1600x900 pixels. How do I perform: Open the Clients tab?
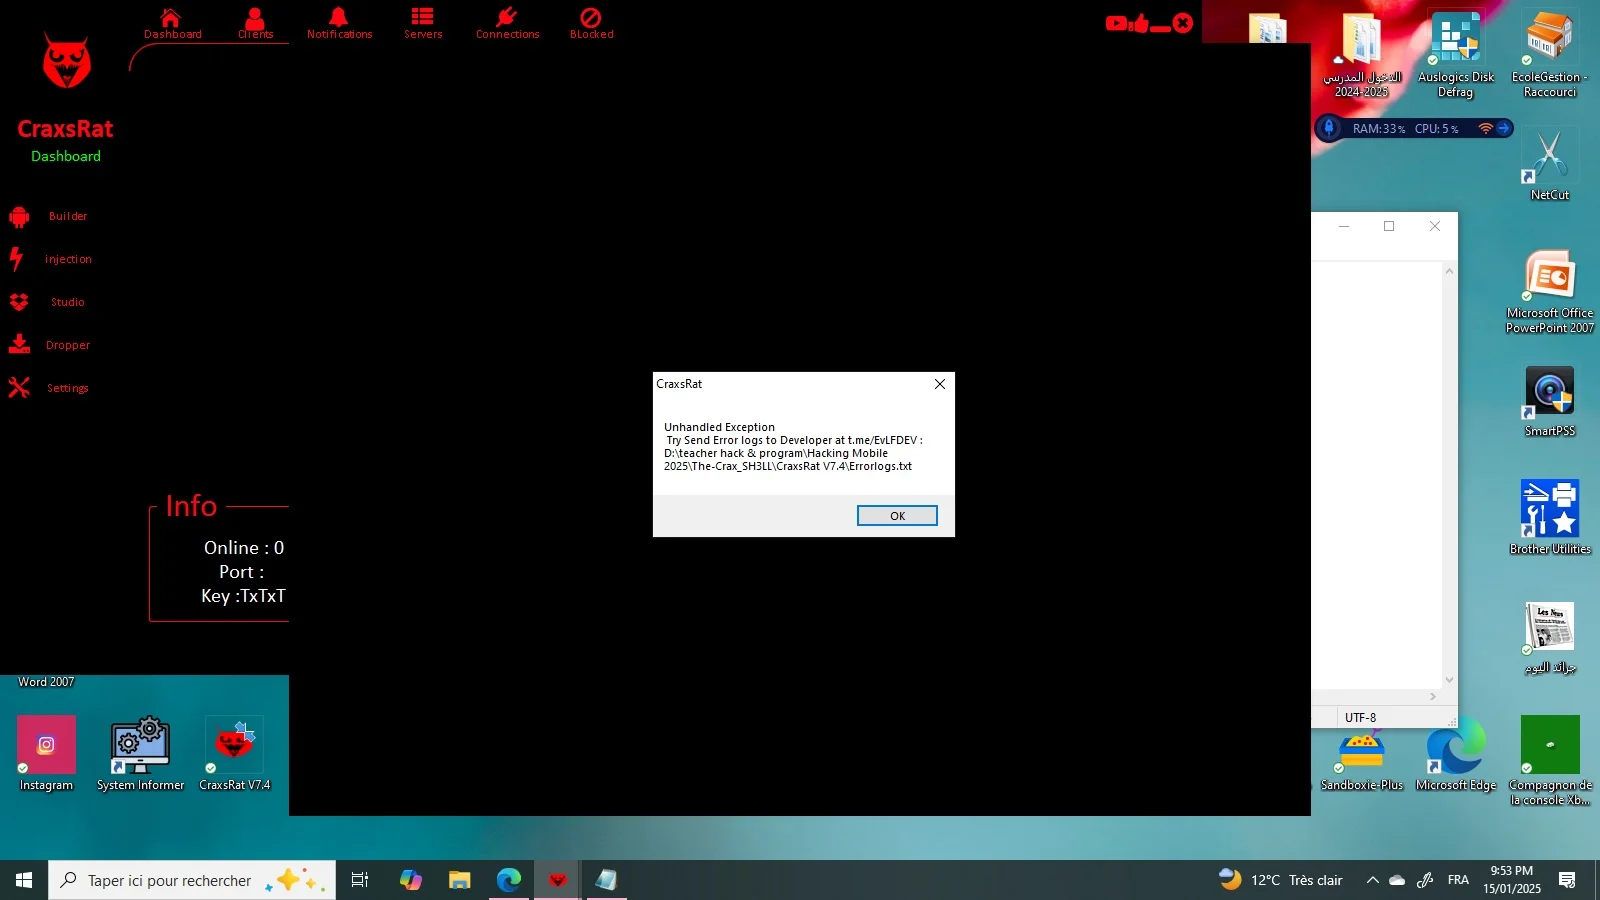255,24
